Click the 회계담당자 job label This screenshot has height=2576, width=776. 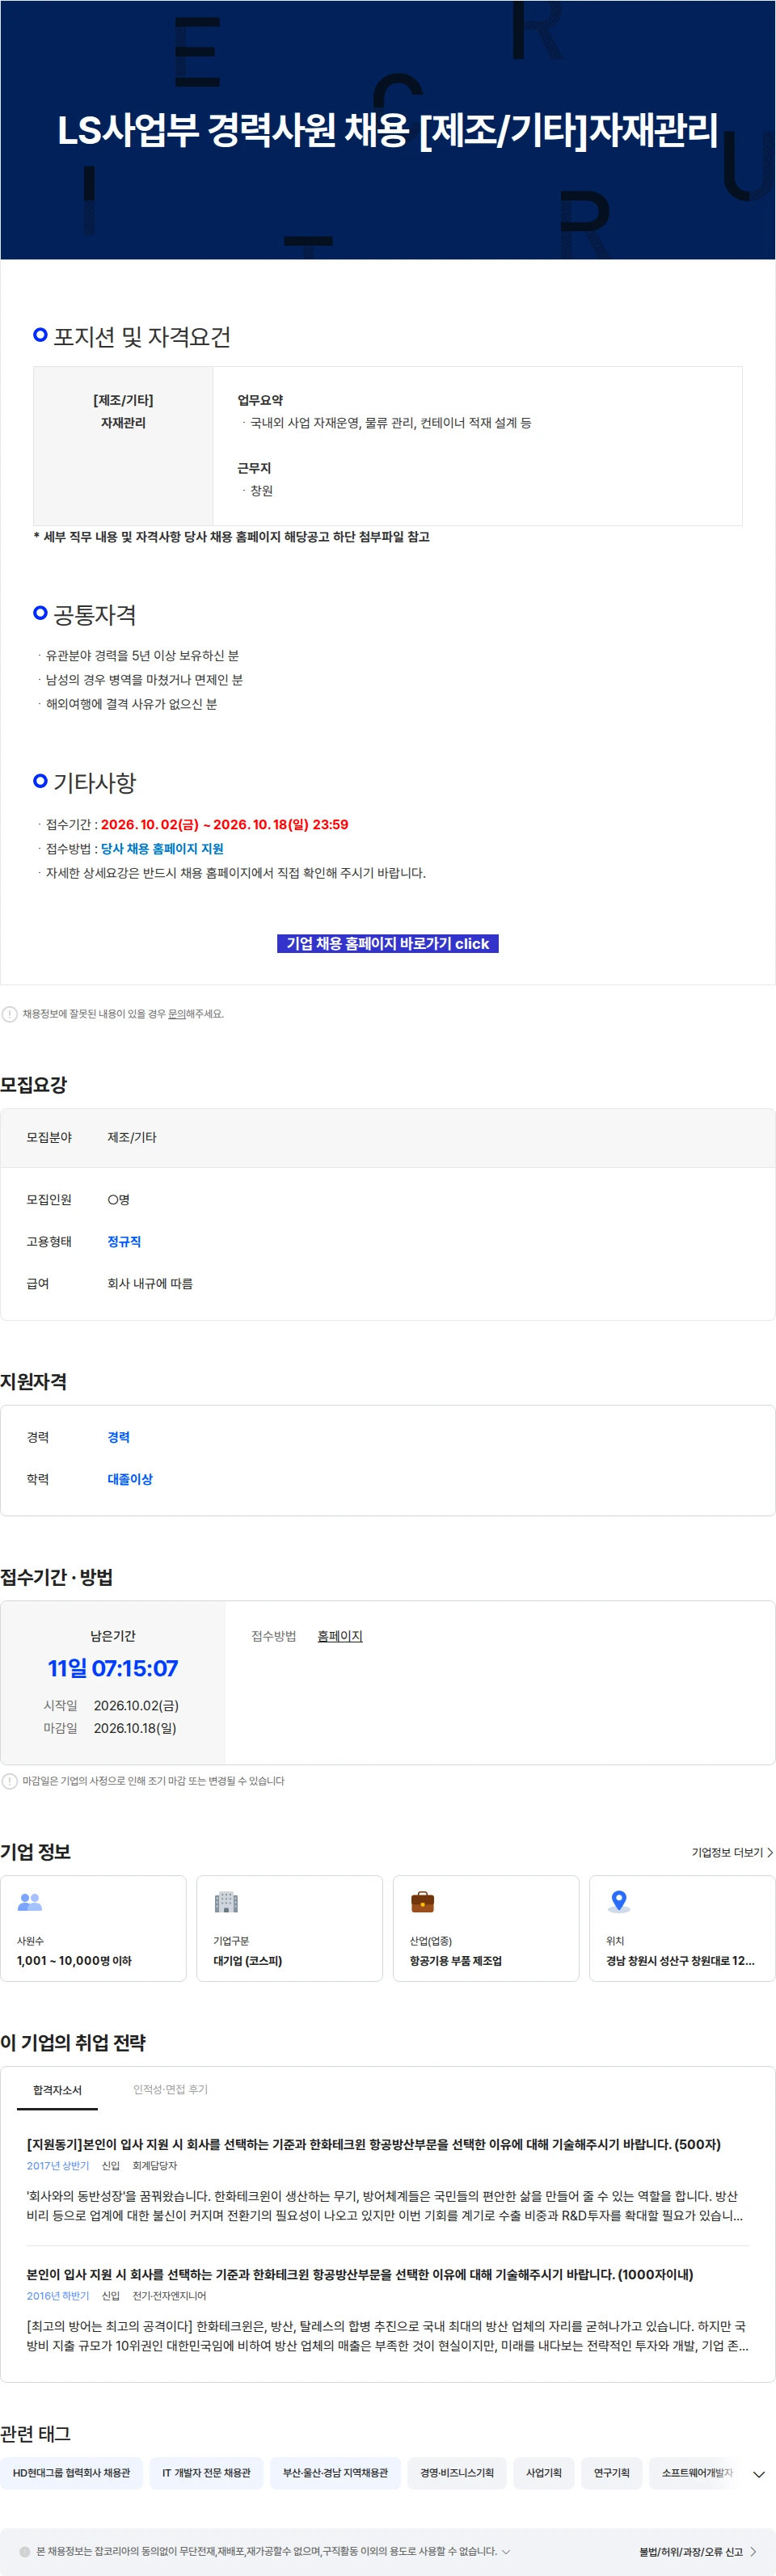(155, 2166)
